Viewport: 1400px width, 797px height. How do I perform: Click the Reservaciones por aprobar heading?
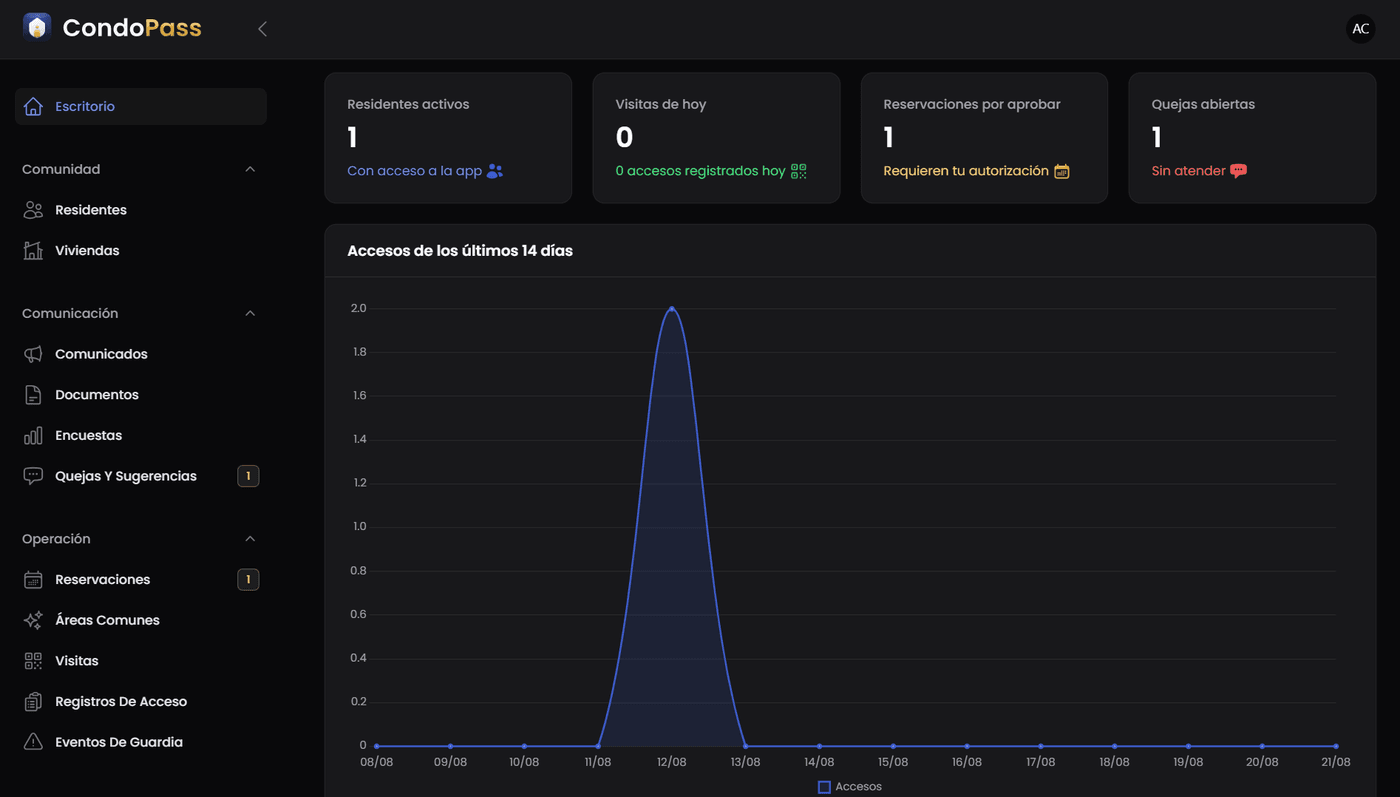tap(972, 104)
